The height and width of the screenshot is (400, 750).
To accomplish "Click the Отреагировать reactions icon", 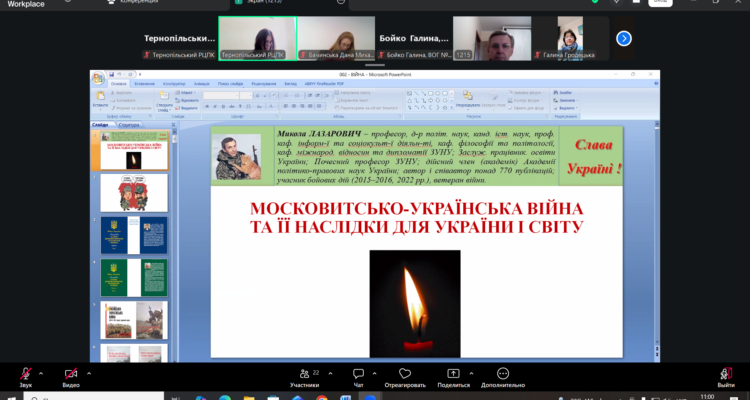I will (x=405, y=375).
